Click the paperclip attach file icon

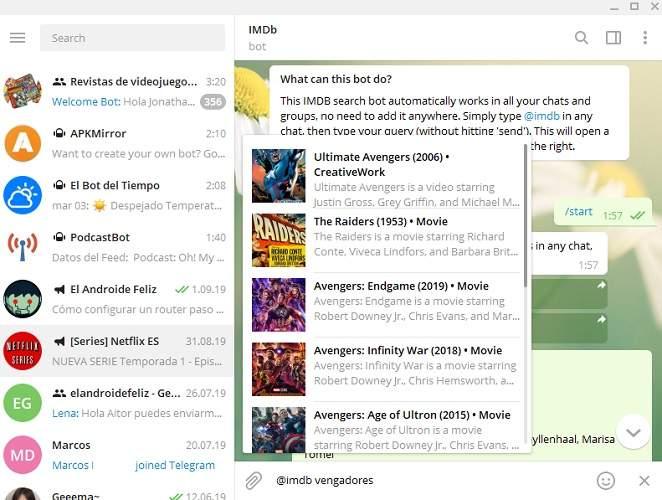point(254,481)
